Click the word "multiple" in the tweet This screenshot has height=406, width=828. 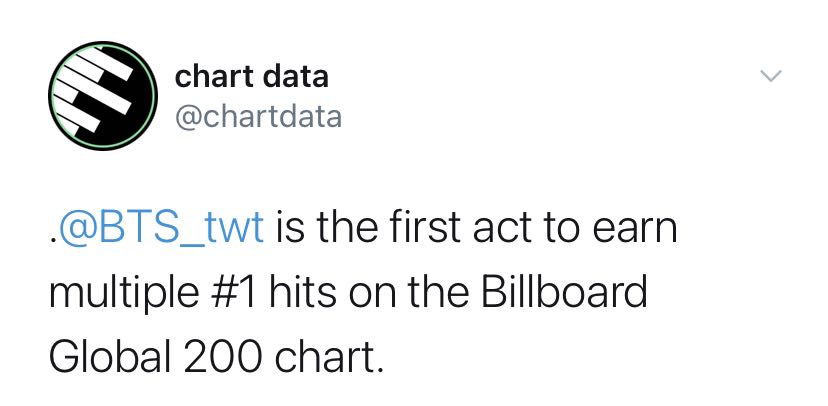coord(124,294)
